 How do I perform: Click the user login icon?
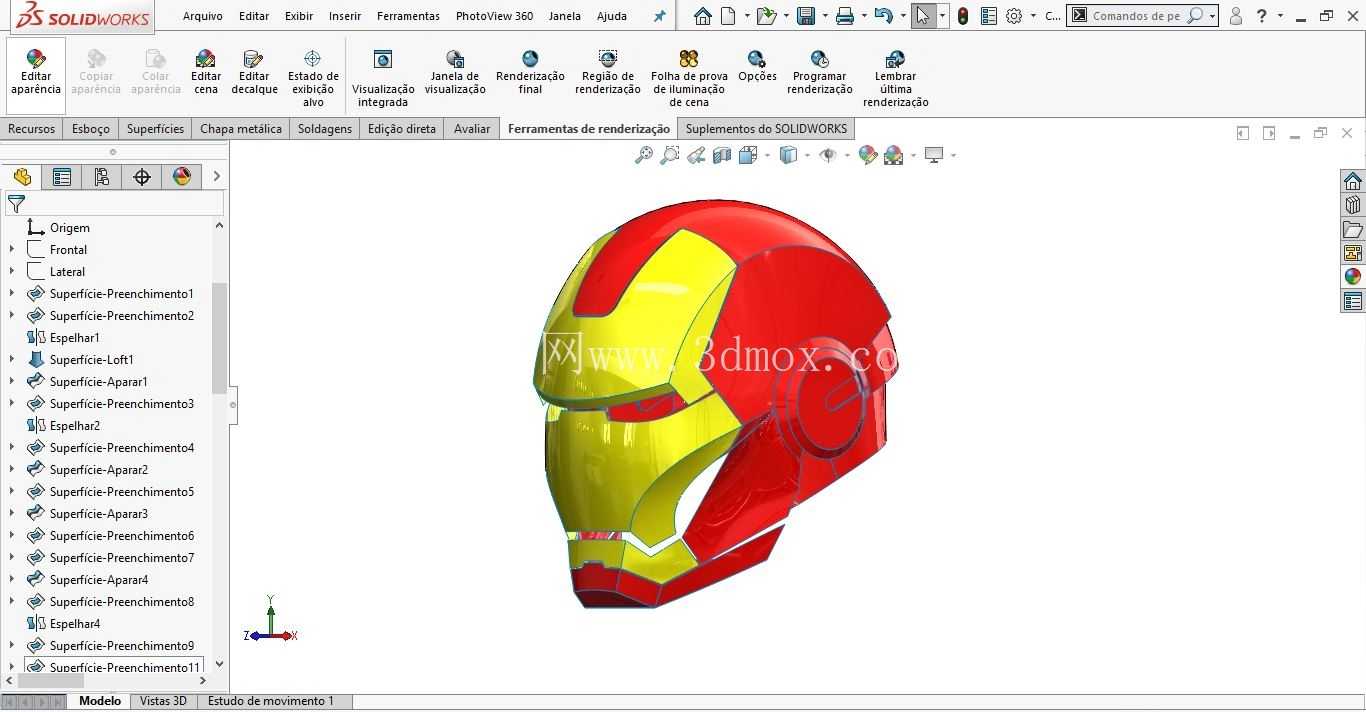click(x=1236, y=16)
